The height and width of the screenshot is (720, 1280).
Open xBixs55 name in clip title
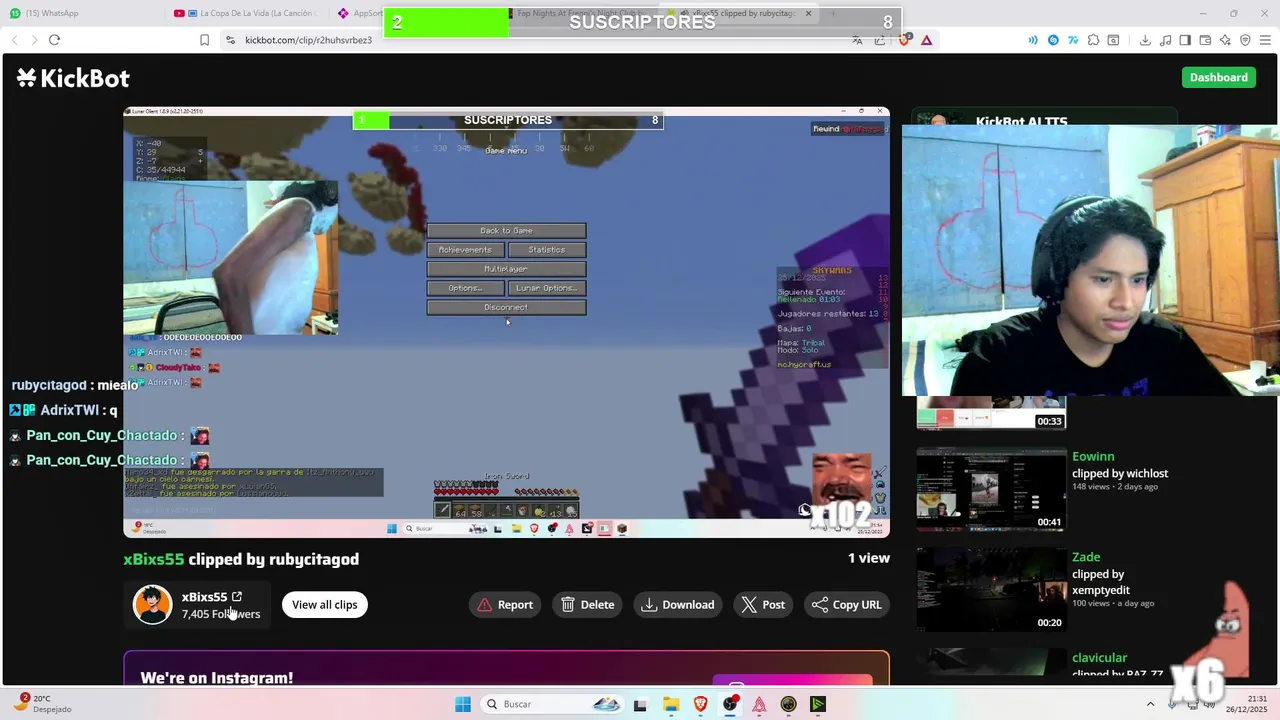coord(154,559)
